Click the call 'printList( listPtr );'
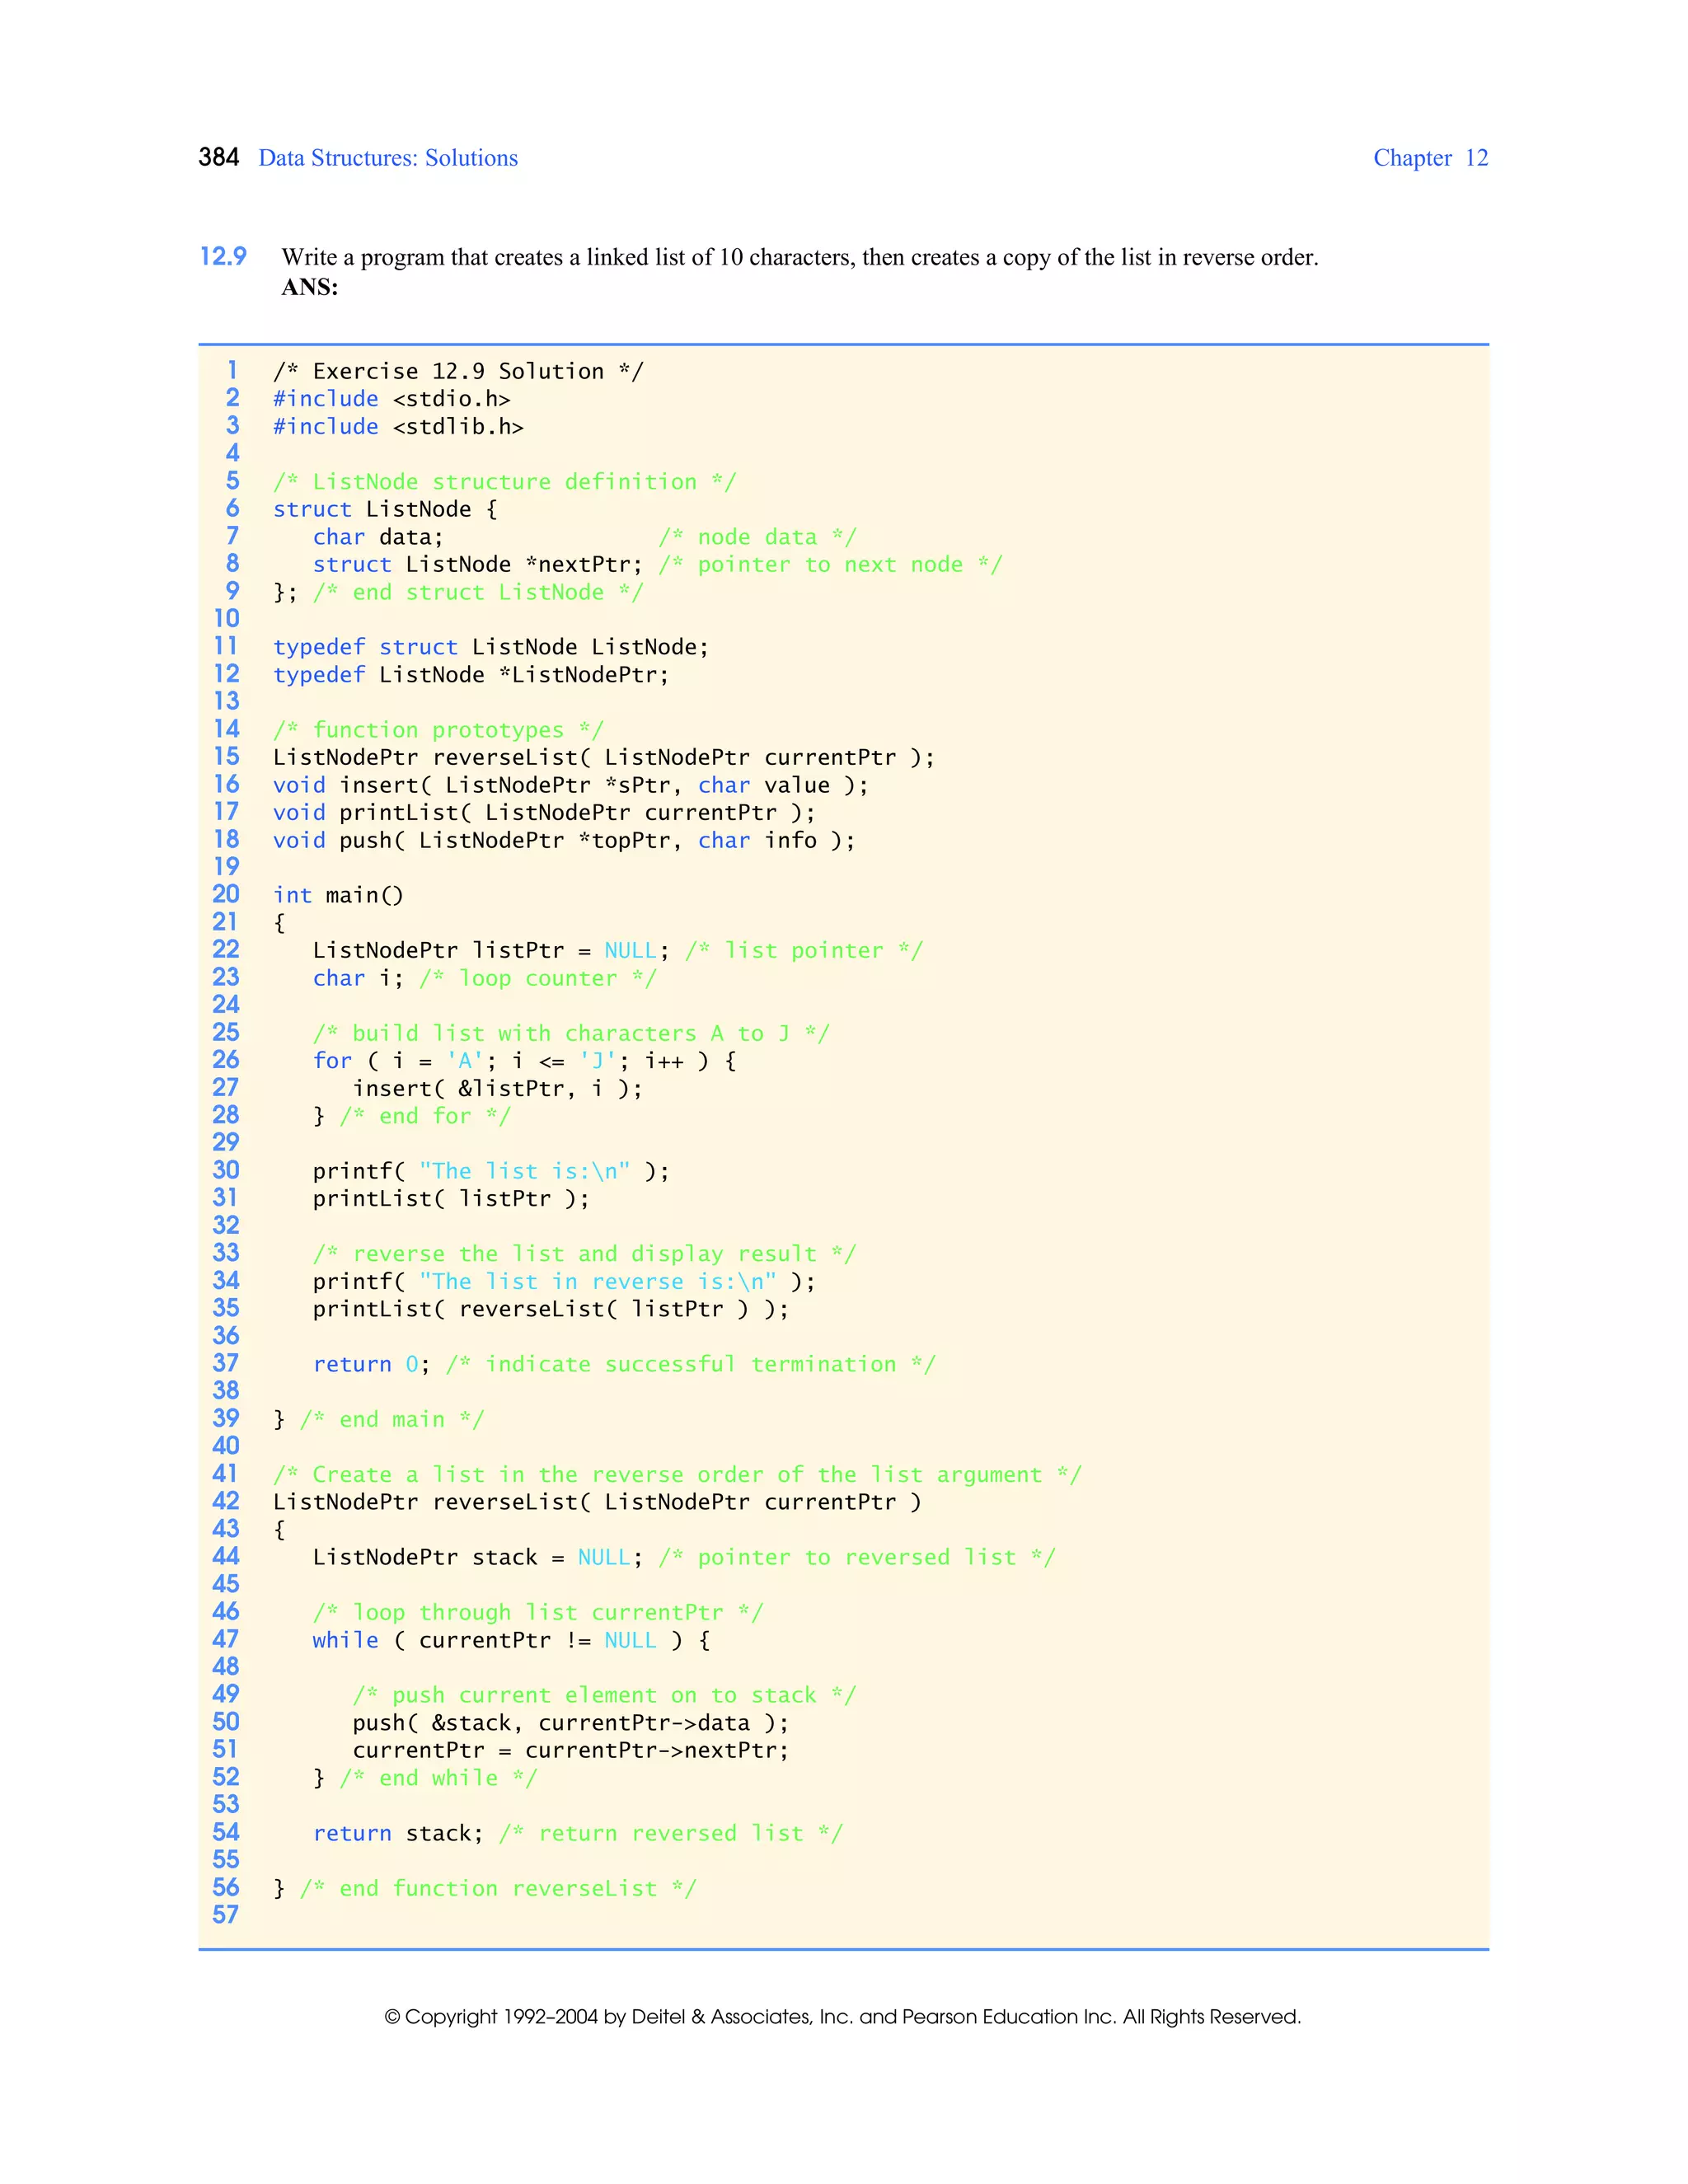 (451, 1199)
